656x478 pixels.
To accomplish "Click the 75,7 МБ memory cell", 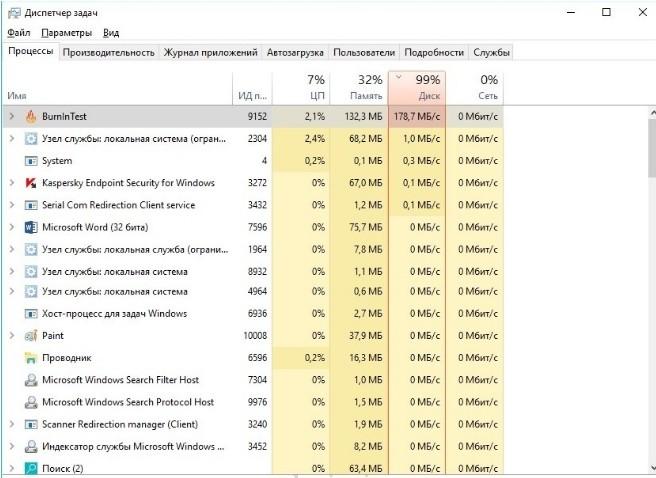I will [x=366, y=227].
